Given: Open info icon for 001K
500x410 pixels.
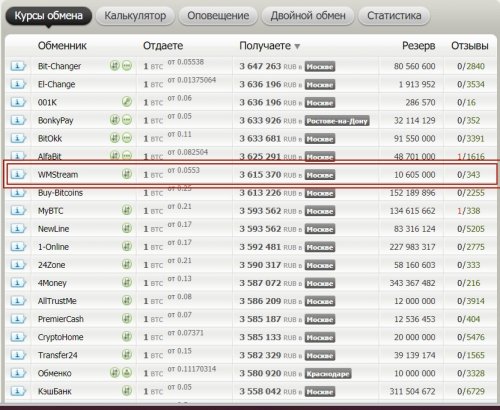Looking at the screenshot, I should pyautogui.click(x=18, y=102).
